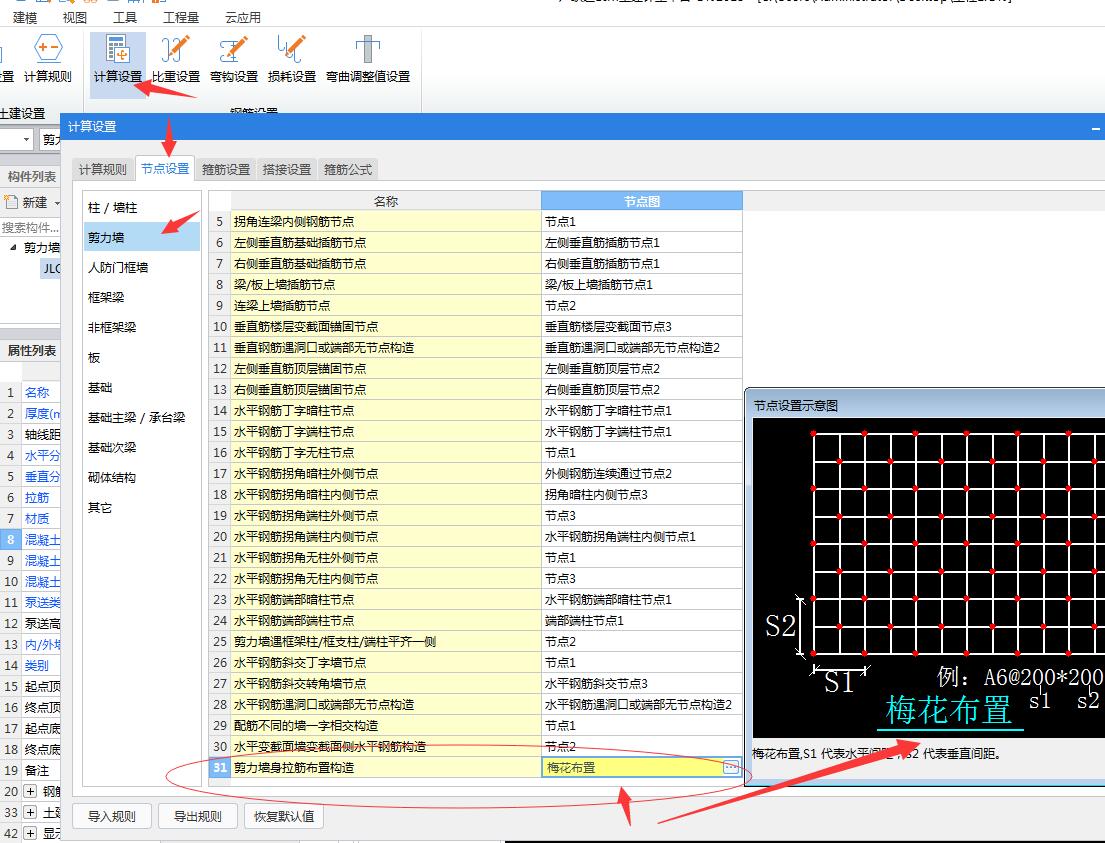Select 非框架梁 category
The width and height of the screenshot is (1105, 843).
coord(142,327)
